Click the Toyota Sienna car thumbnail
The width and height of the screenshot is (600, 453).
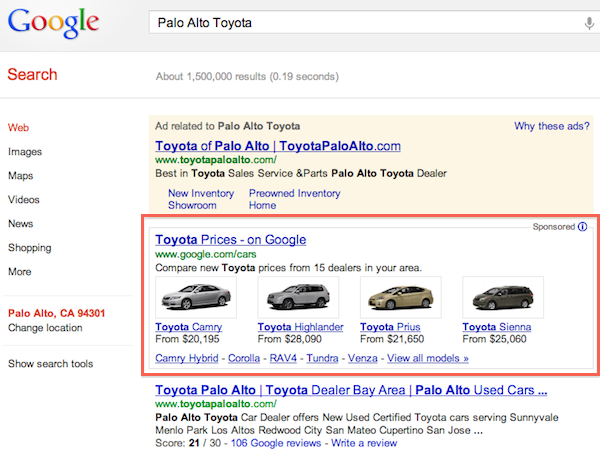pos(503,297)
